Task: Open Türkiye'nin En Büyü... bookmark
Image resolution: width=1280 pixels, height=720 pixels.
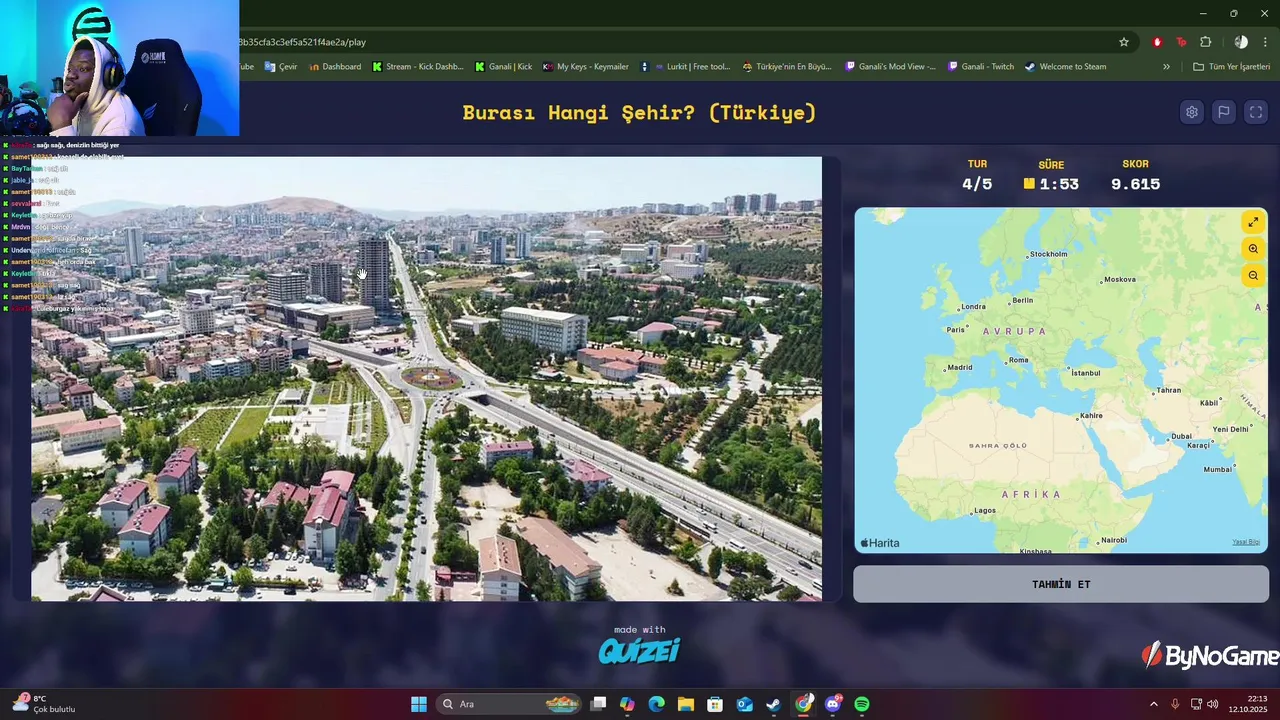Action: pos(787,67)
